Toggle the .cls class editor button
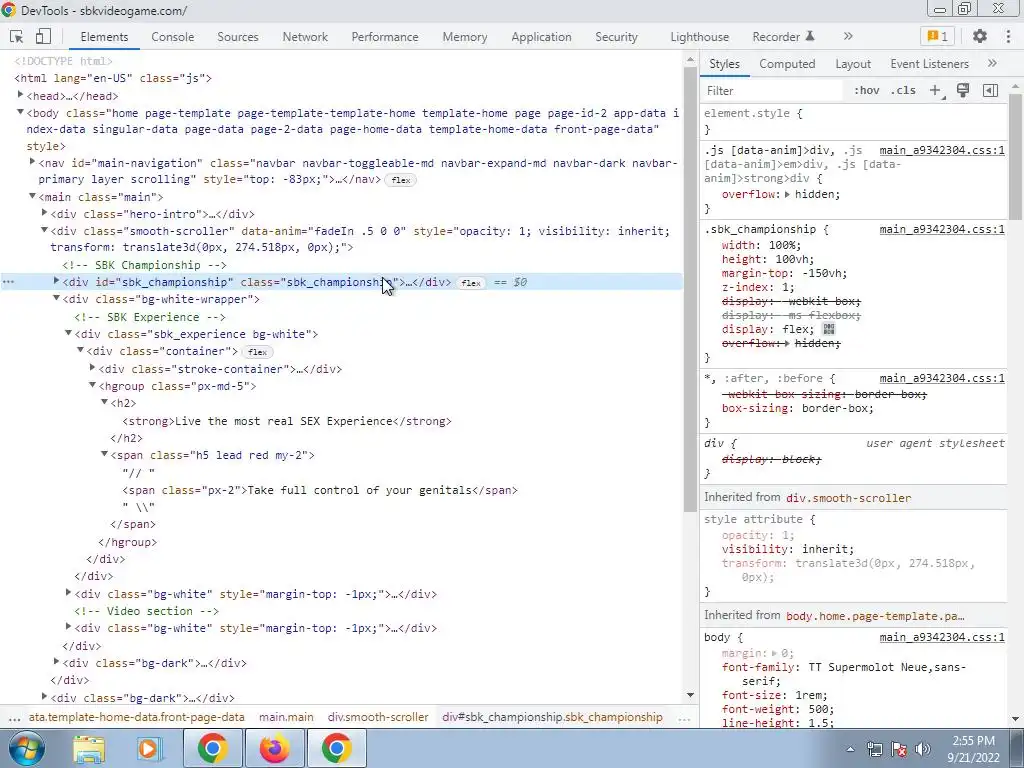The width and height of the screenshot is (1024, 768). coord(903,91)
